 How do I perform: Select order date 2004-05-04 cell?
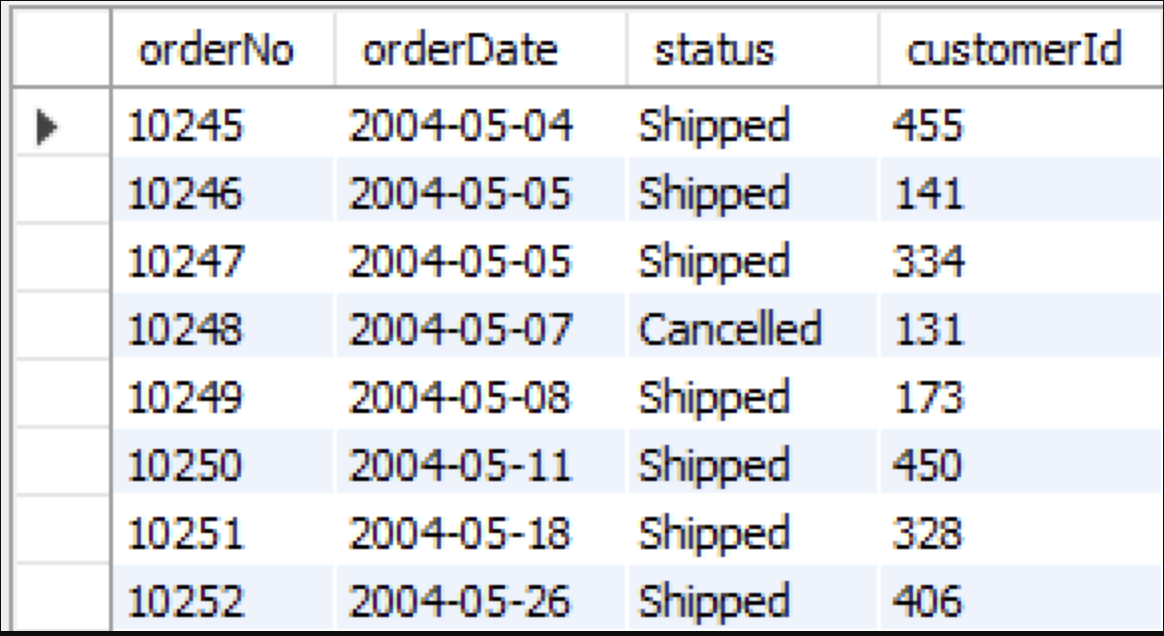click(x=480, y=124)
